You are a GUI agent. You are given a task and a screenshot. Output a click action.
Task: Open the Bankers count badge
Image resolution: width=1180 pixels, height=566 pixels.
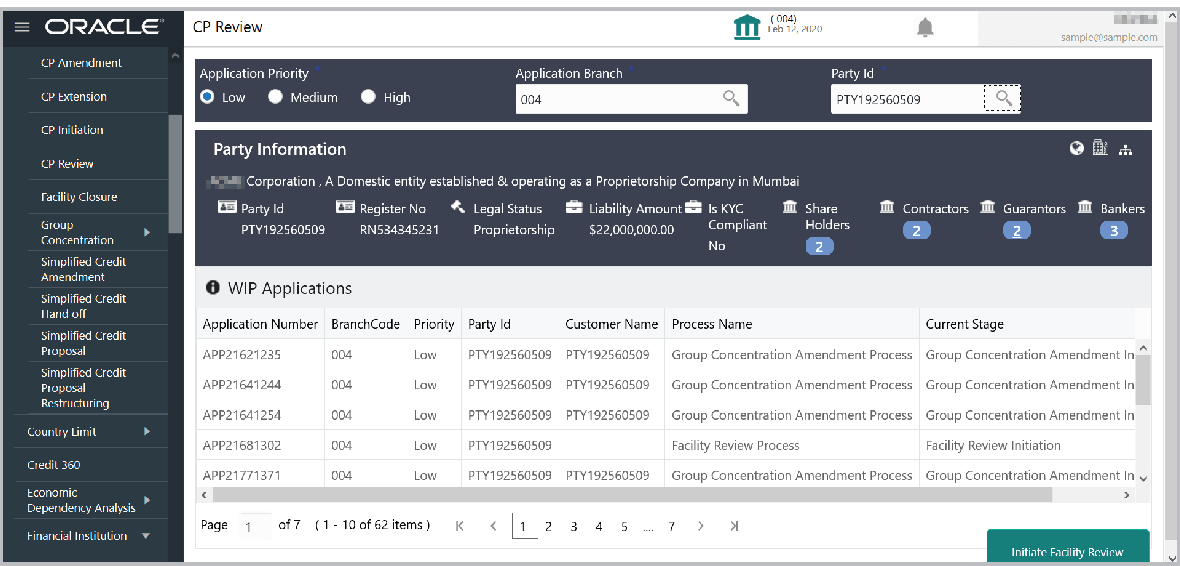[x=1114, y=231]
